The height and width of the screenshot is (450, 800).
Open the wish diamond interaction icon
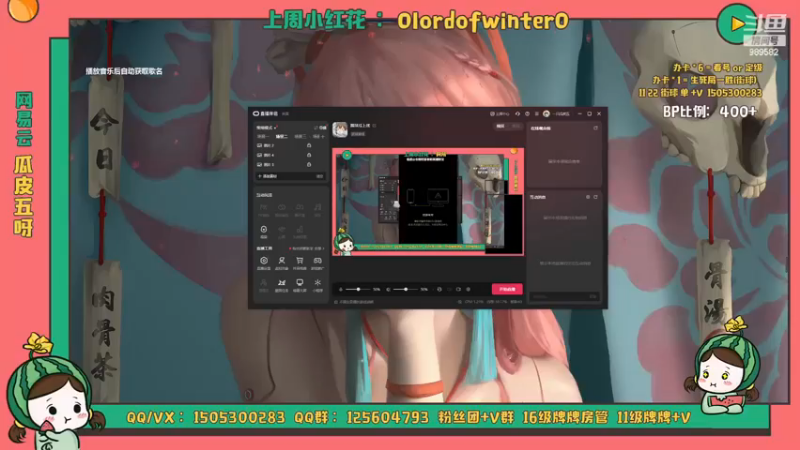[282, 232]
